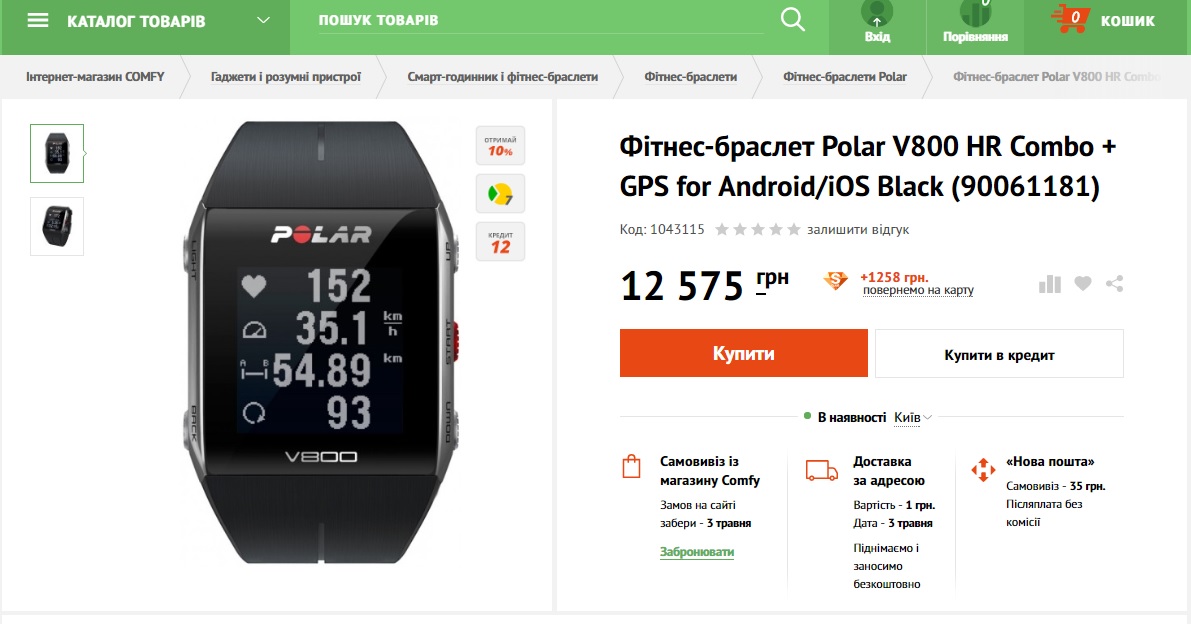Click the share icon near price
Image resolution: width=1191 pixels, height=624 pixels.
[1114, 284]
